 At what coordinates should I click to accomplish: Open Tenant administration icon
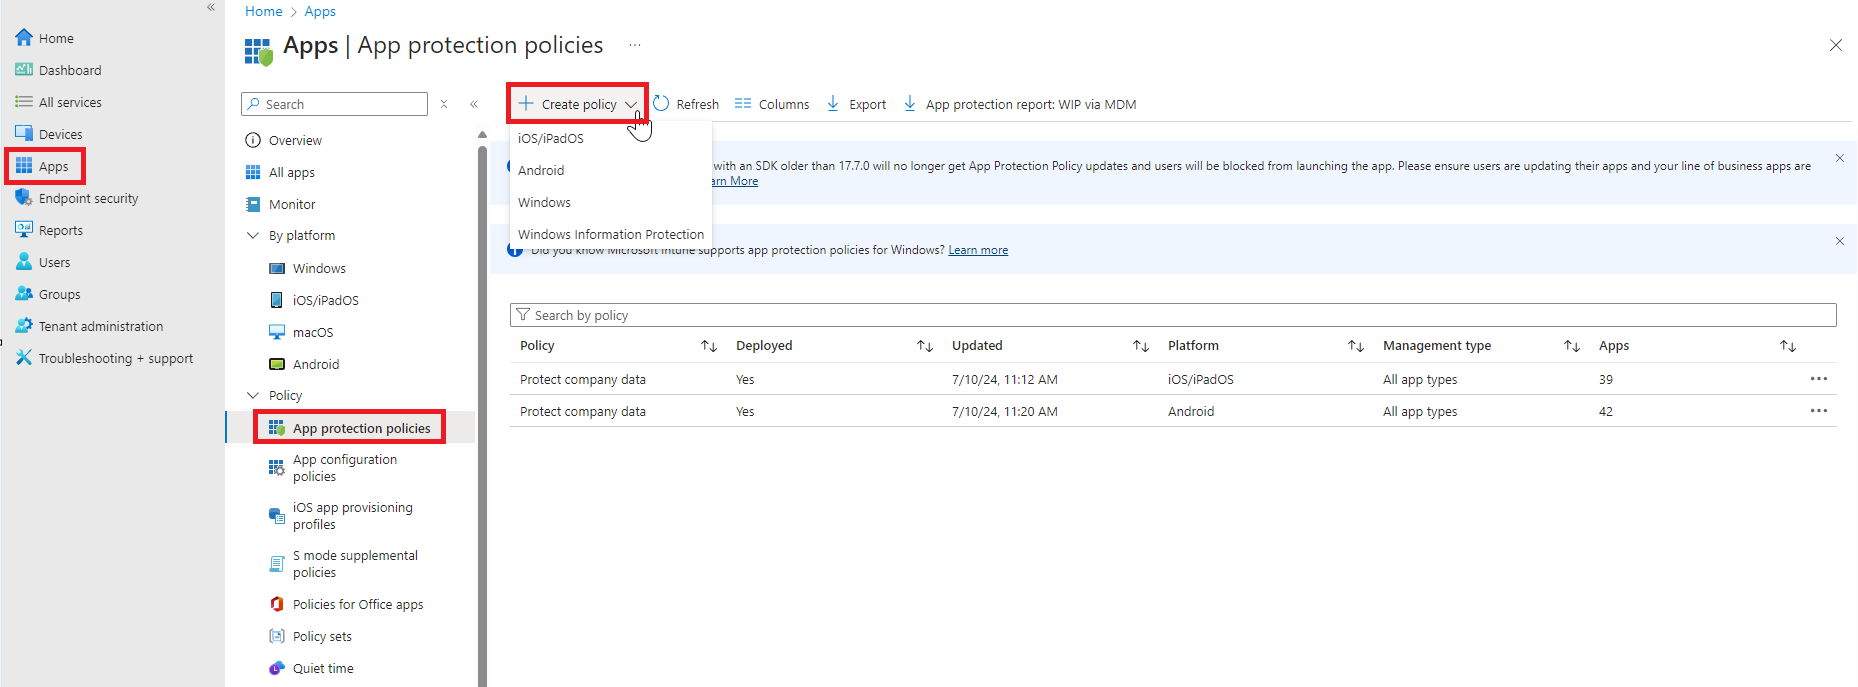(x=24, y=326)
